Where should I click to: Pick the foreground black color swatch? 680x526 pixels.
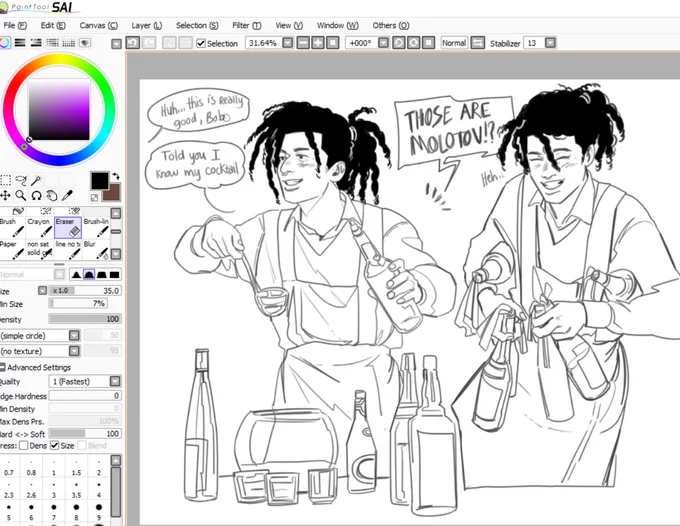pos(100,181)
